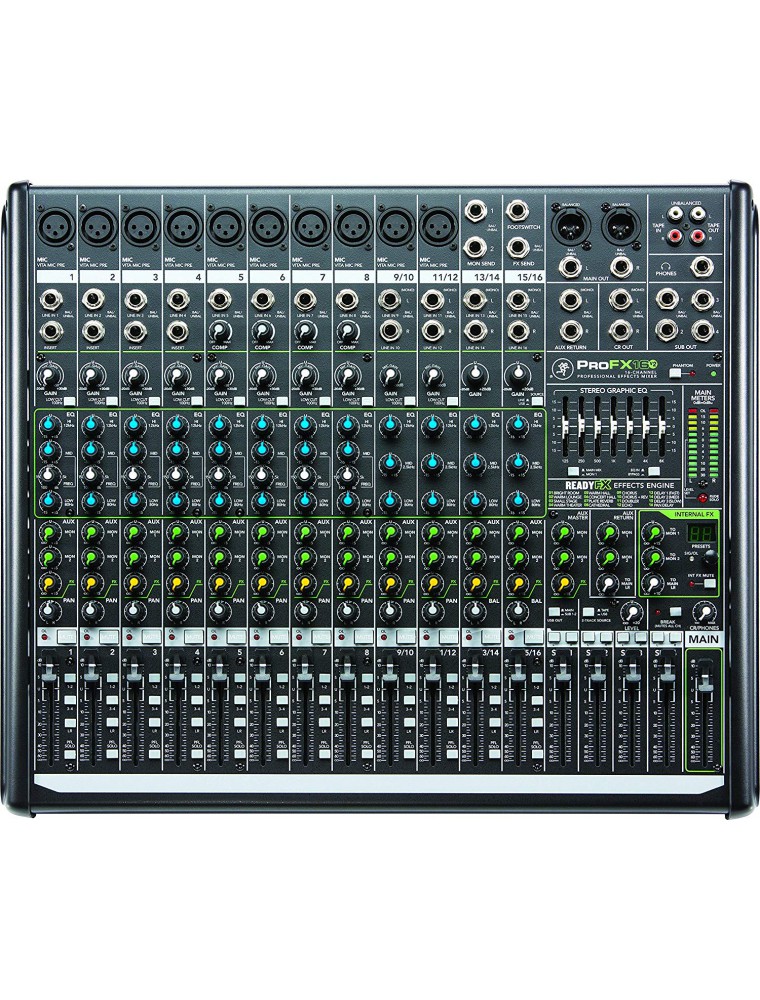760x1000 pixels.
Task: Toggle the USB Out Main/Sub 1-2 switch
Action: [555, 611]
